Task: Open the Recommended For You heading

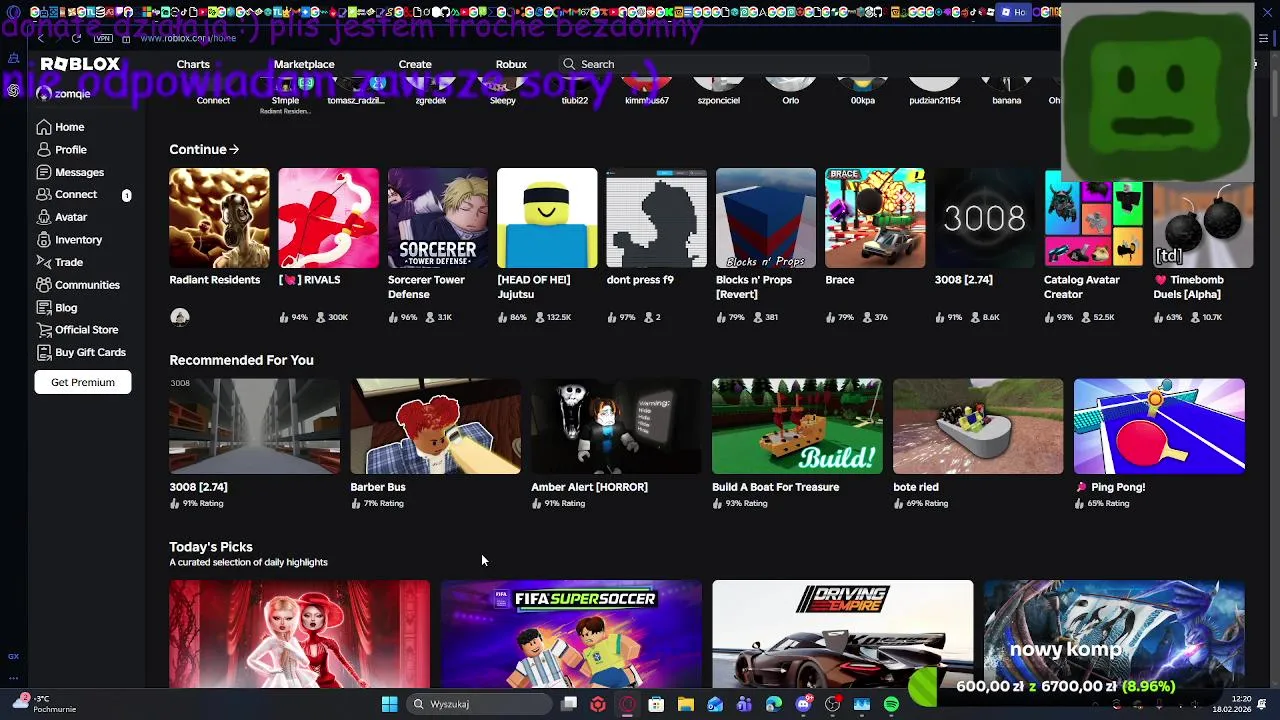Action: coord(241,360)
